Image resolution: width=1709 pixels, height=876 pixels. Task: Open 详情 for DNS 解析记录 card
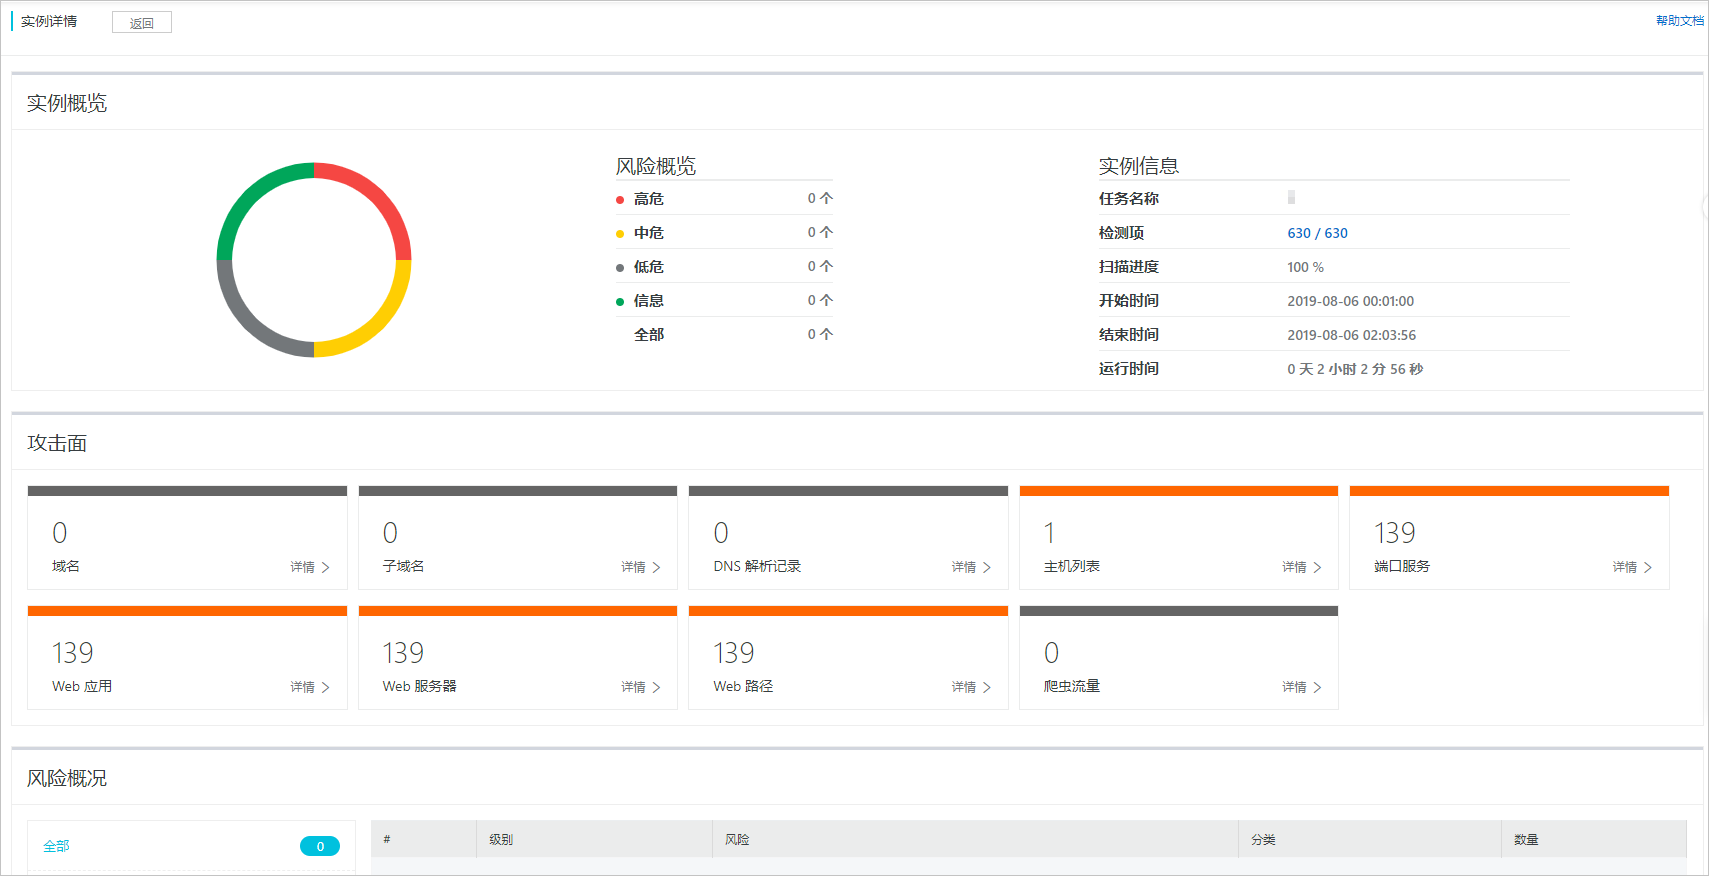[x=971, y=567]
